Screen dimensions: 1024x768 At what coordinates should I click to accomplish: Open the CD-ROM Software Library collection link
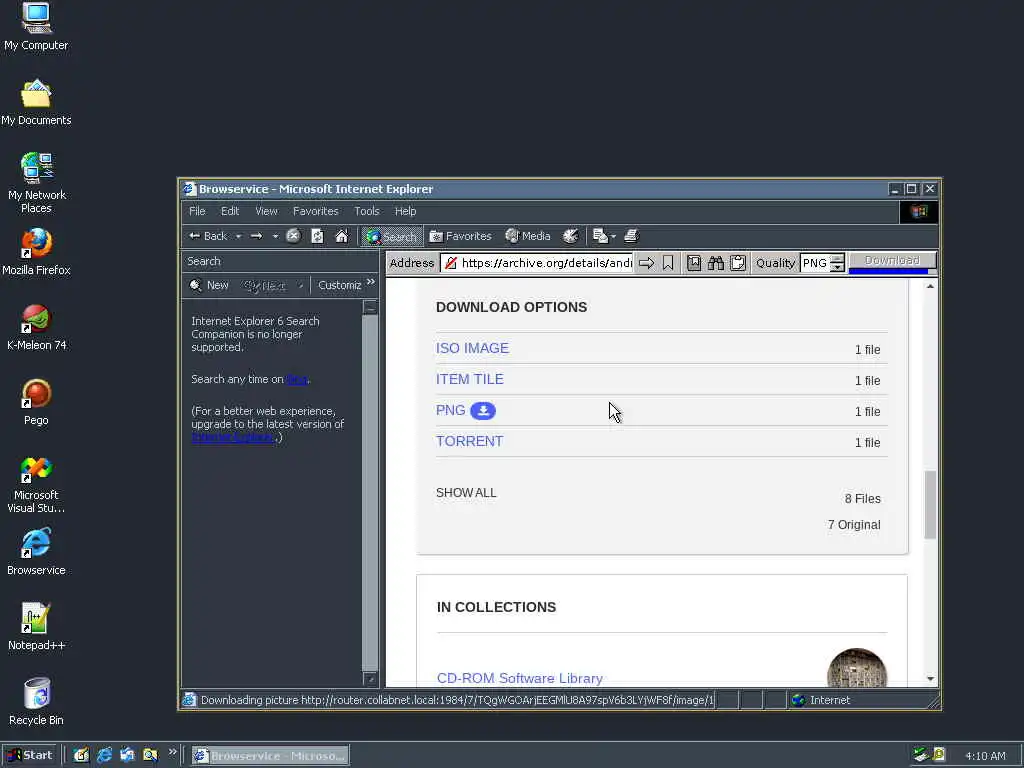(x=520, y=679)
